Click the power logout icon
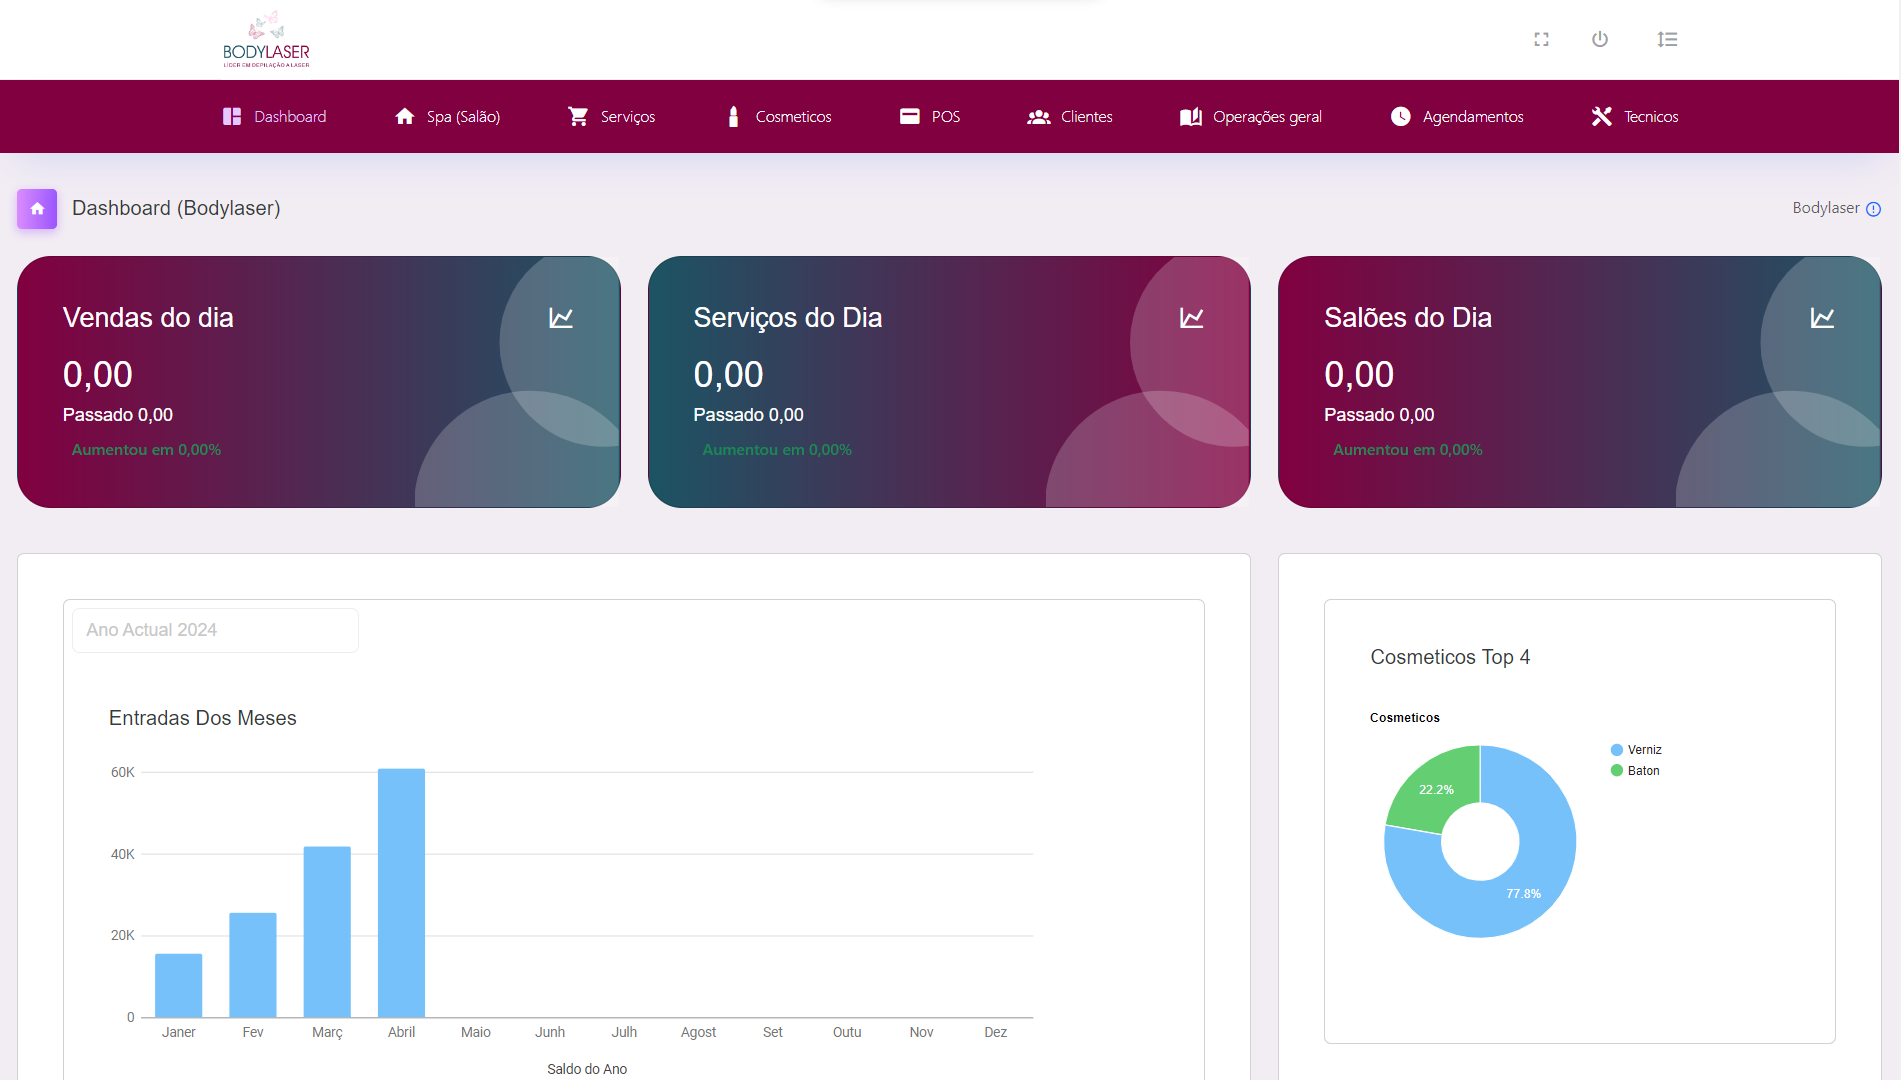The width and height of the screenshot is (1901, 1080). pos(1600,39)
